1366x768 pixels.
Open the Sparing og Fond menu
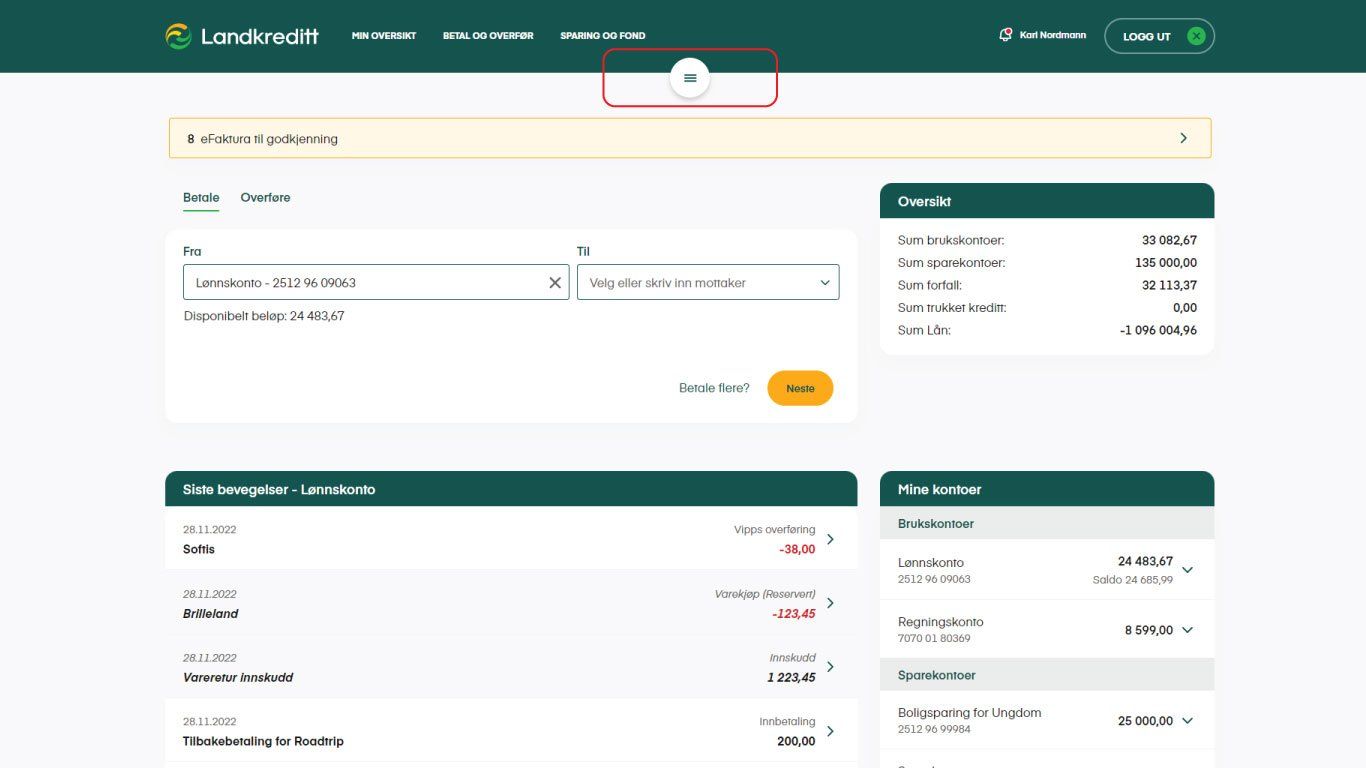(x=602, y=35)
